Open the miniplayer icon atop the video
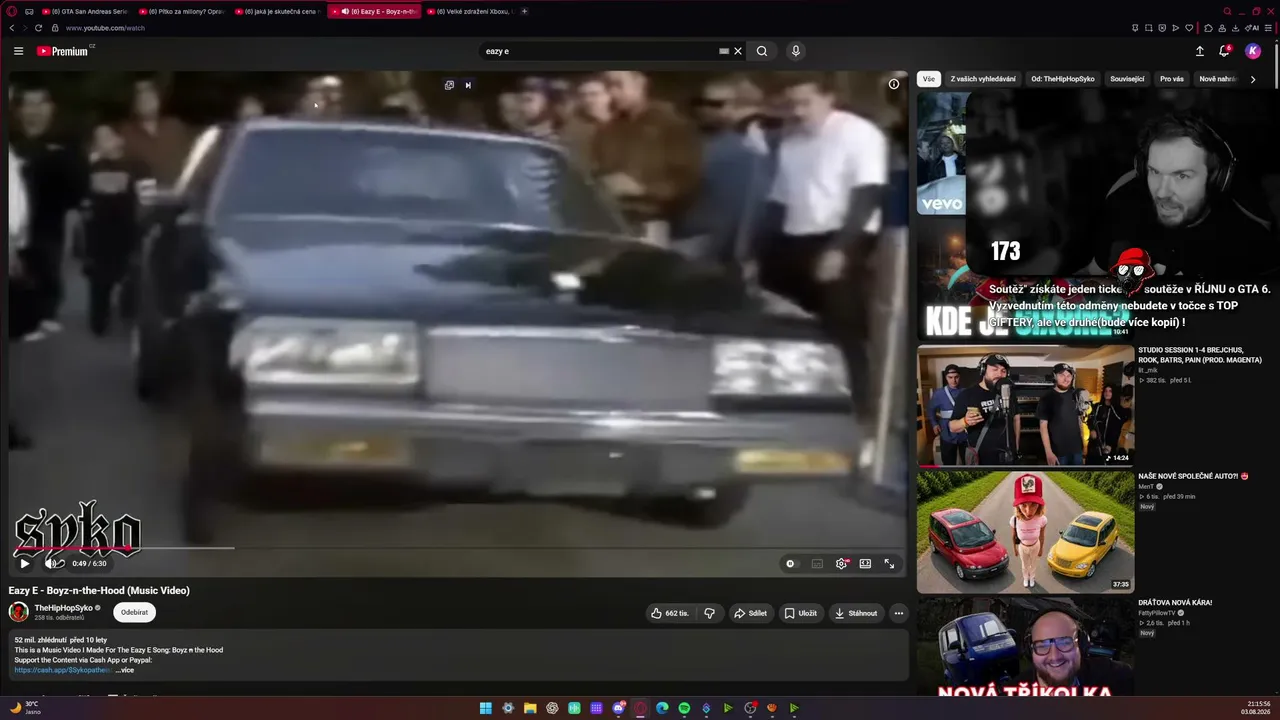Screen dimensions: 1280x720 (449, 85)
